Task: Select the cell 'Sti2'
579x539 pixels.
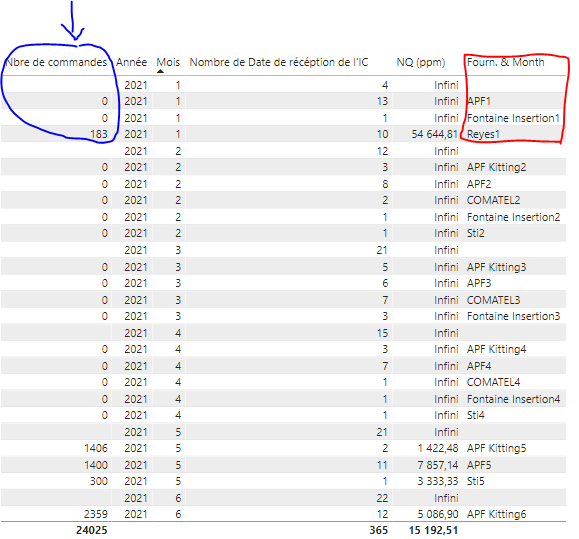Action: click(476, 233)
